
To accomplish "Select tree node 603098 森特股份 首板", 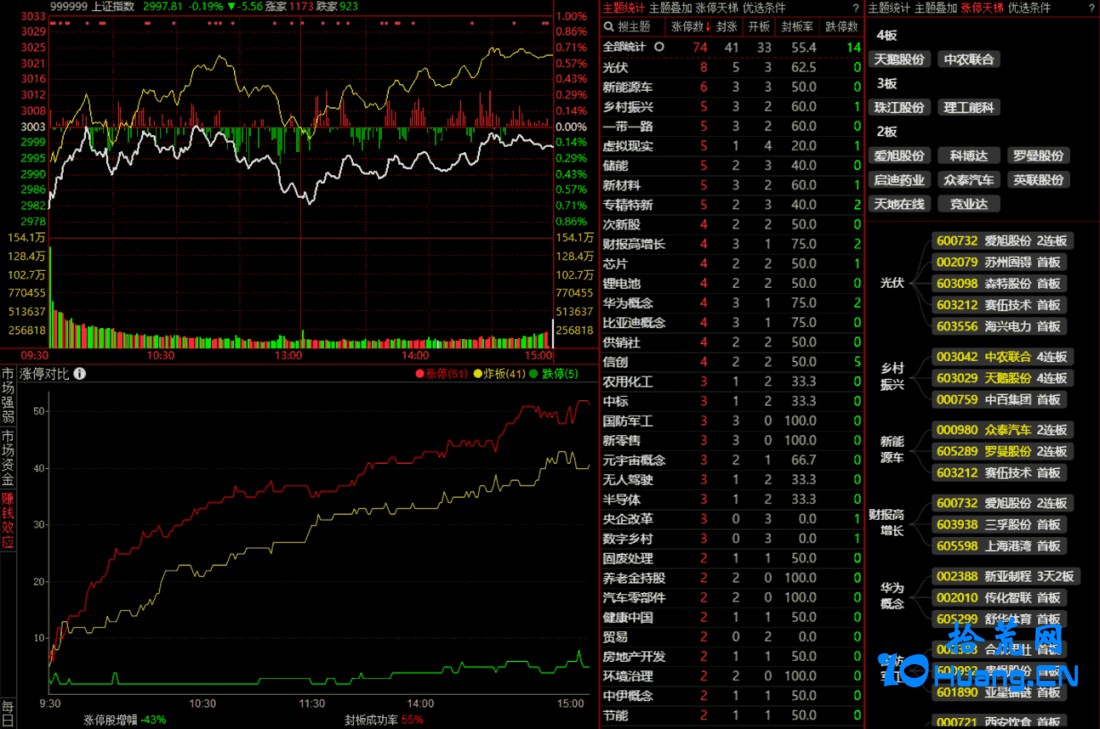I will pyautogui.click(x=999, y=283).
